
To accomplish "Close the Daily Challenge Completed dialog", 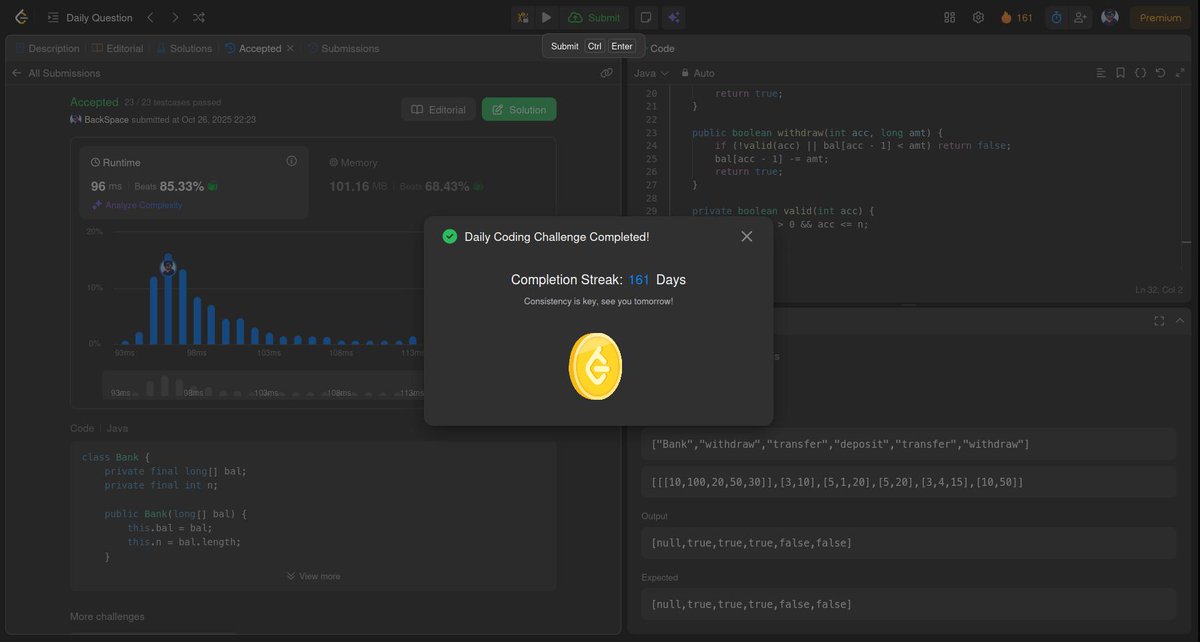I will click(747, 237).
